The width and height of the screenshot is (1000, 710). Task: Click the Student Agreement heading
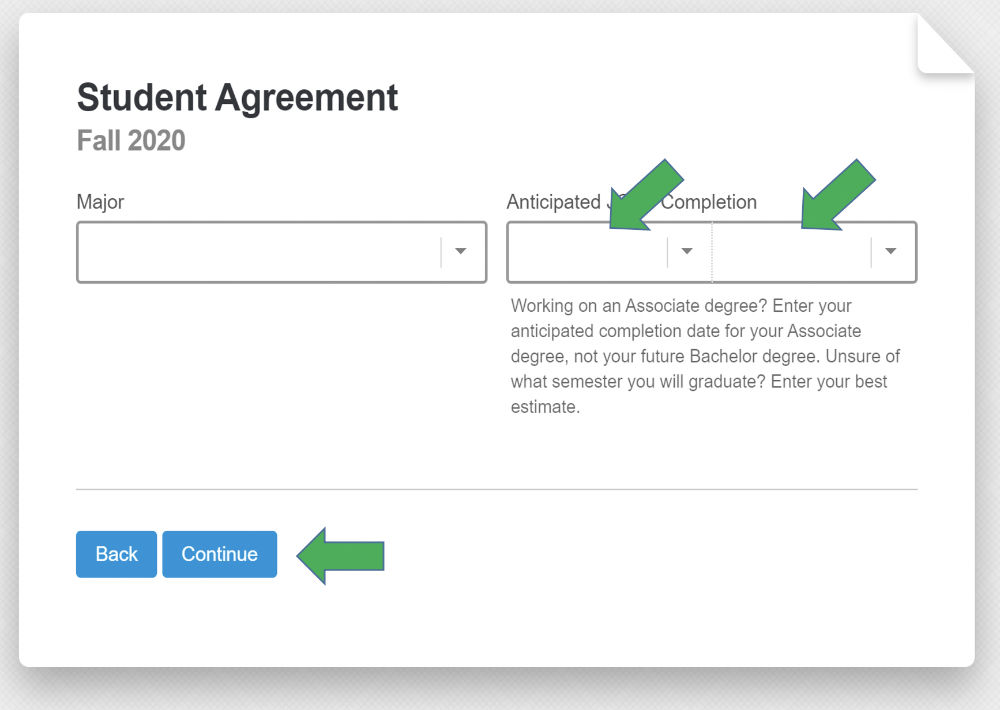[x=237, y=97]
